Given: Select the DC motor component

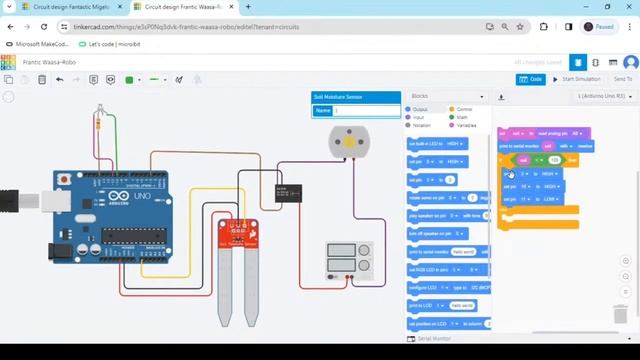Looking at the screenshot, I should pyautogui.click(x=349, y=142).
